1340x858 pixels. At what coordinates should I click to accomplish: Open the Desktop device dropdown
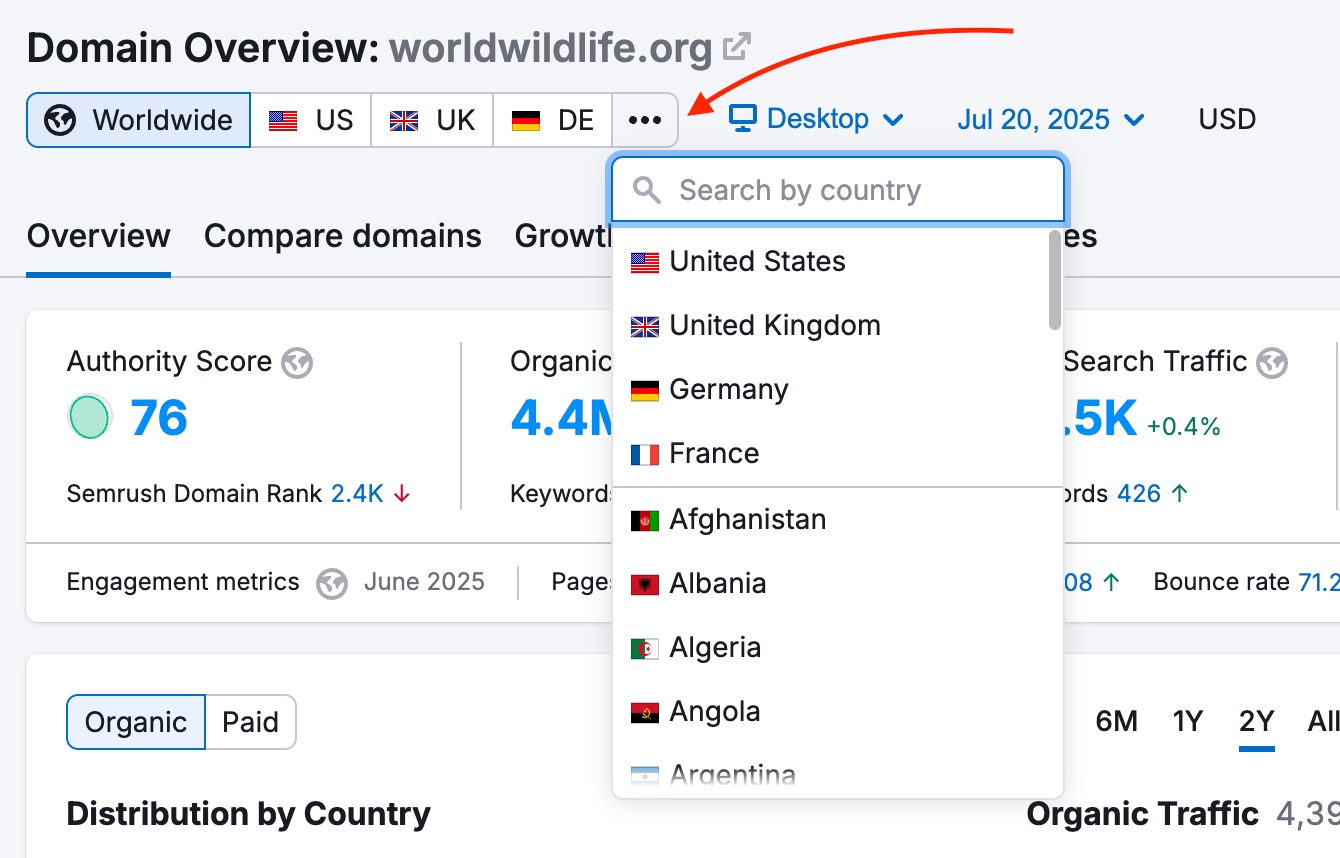point(816,119)
